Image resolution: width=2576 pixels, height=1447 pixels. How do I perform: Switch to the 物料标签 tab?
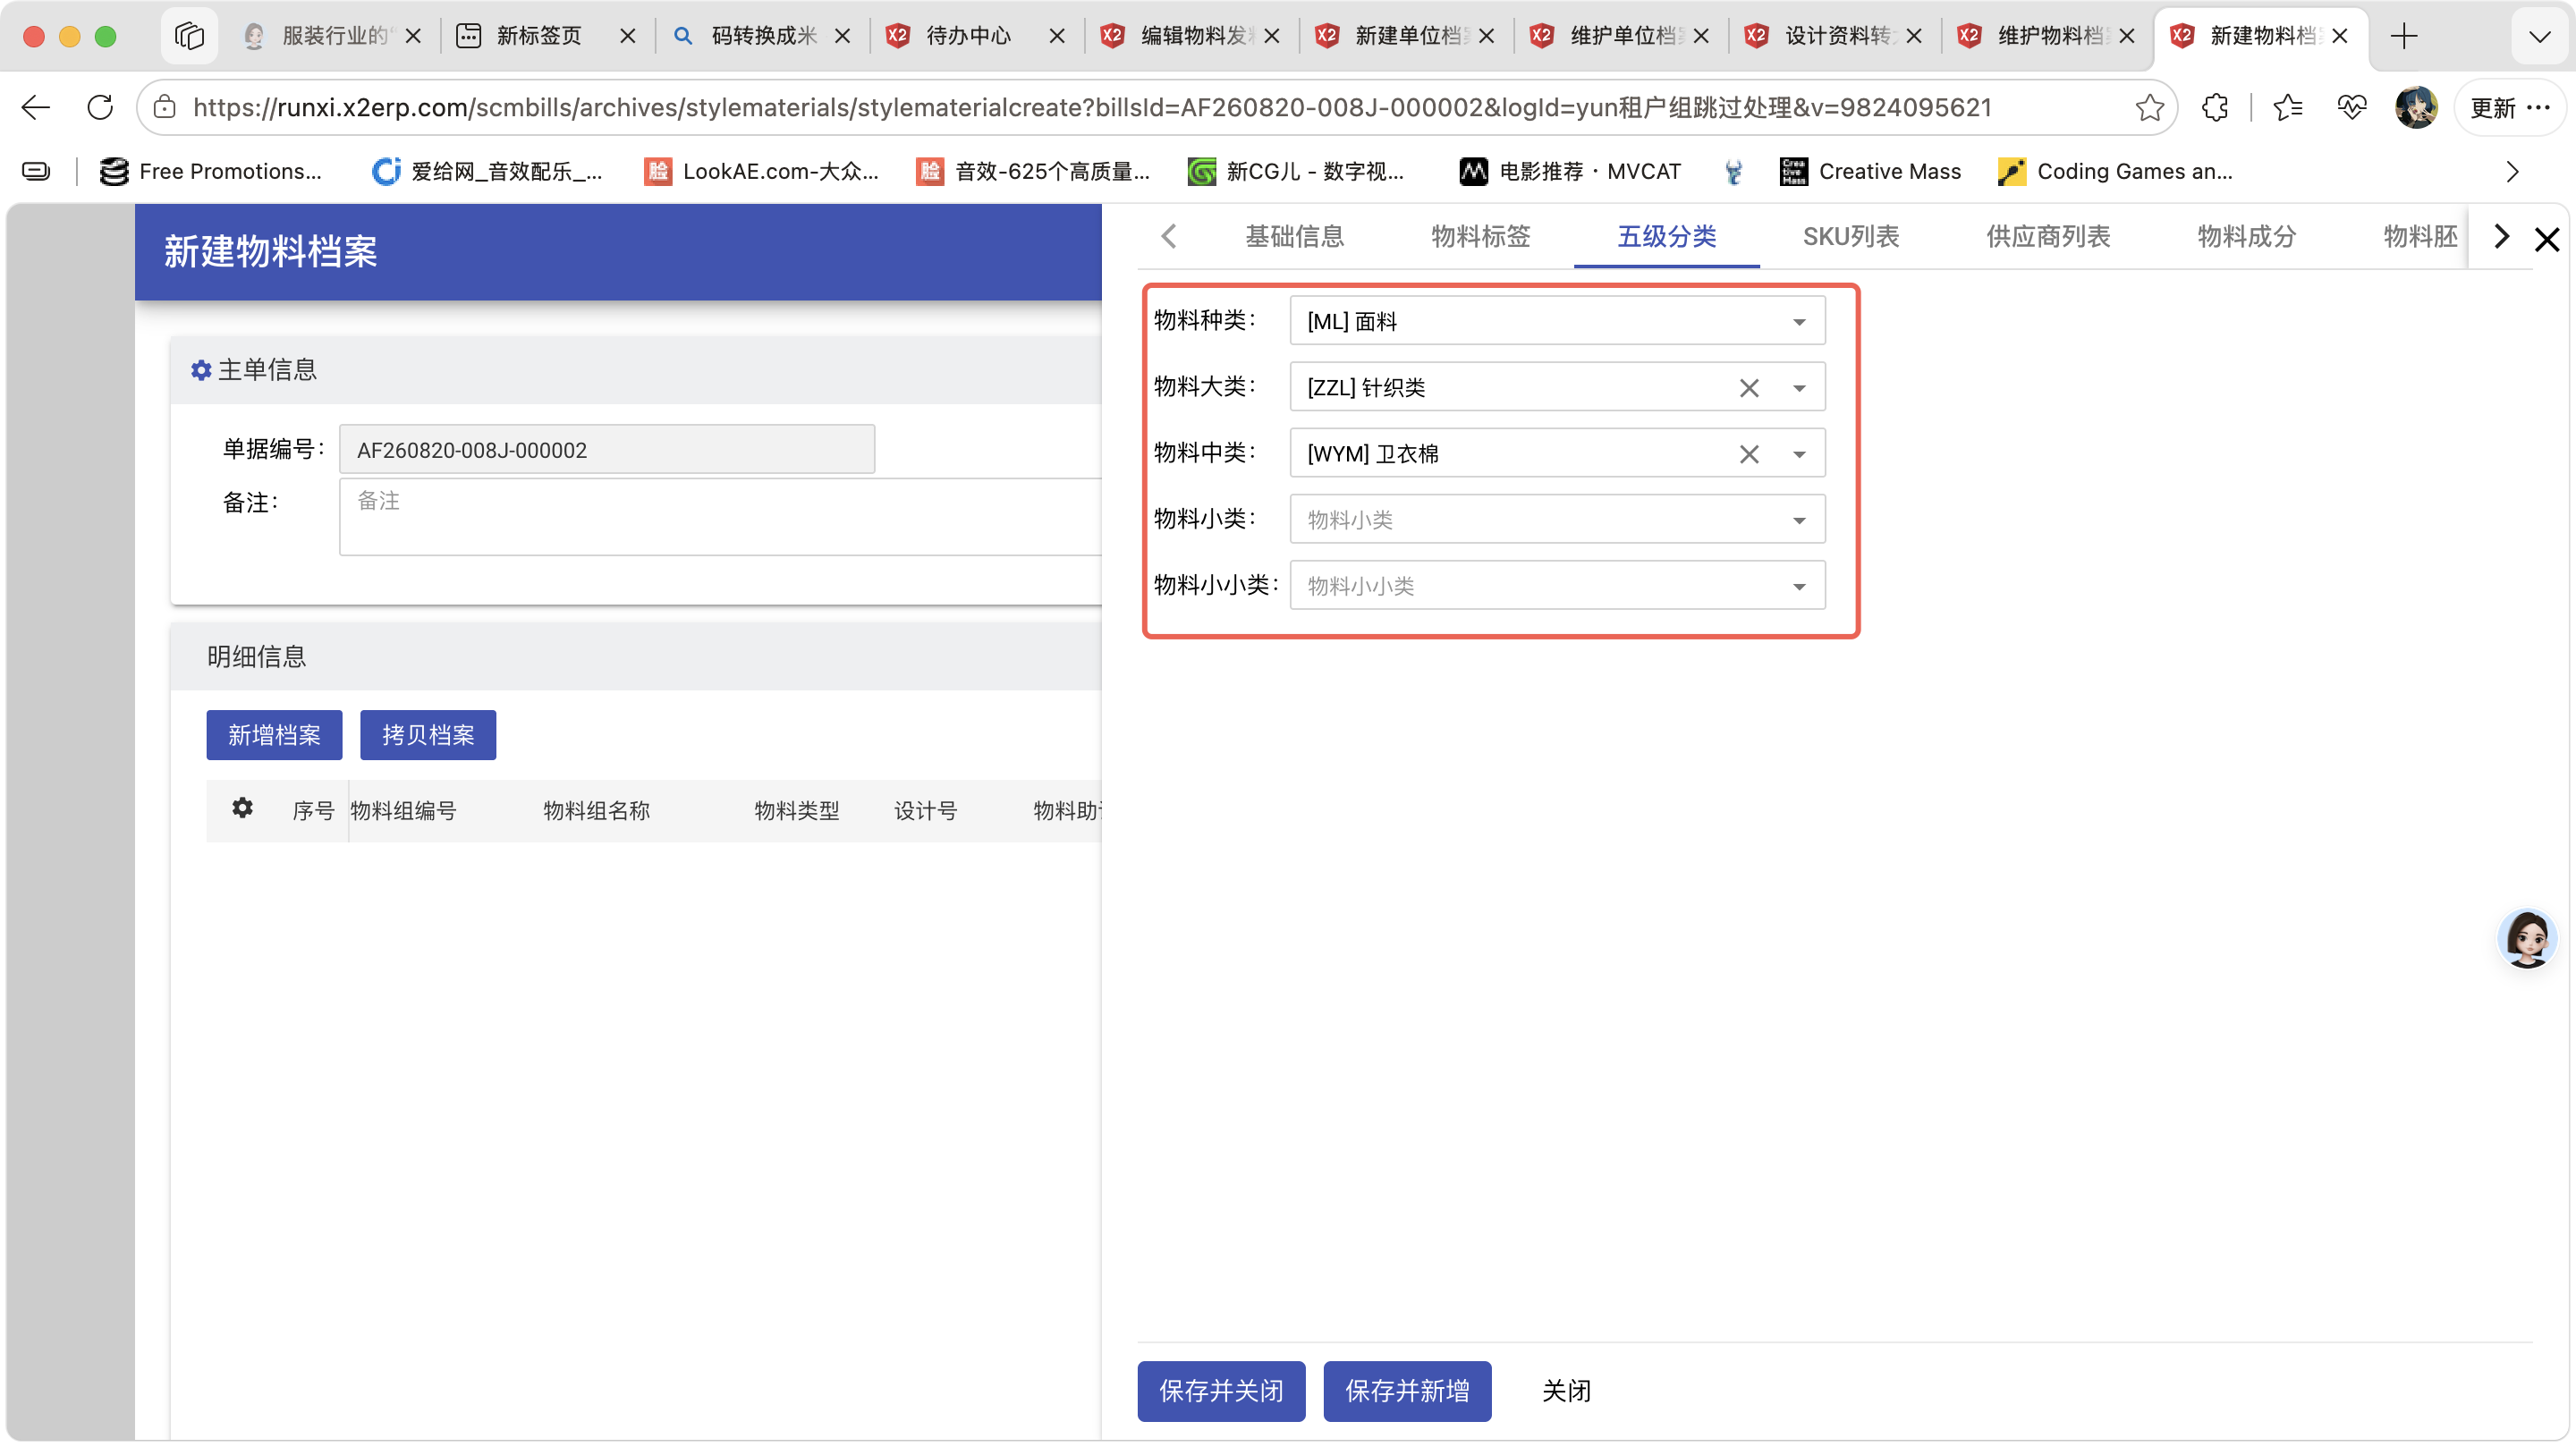click(x=1480, y=236)
